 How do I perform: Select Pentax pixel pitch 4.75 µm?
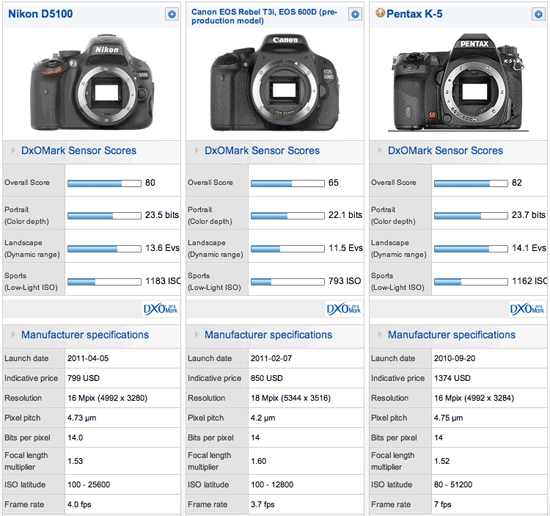coord(448,418)
